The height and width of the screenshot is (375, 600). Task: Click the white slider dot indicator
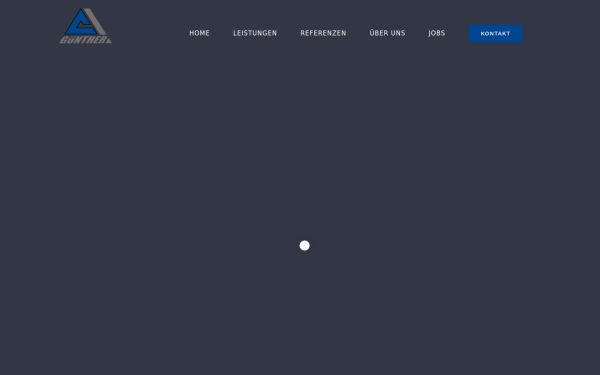pyautogui.click(x=305, y=246)
